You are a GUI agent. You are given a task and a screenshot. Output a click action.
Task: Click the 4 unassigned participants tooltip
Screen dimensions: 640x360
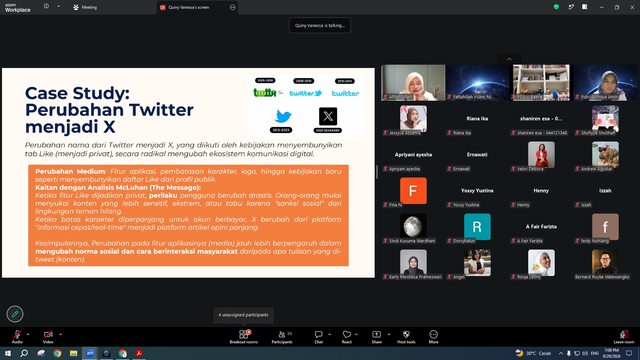(x=243, y=315)
